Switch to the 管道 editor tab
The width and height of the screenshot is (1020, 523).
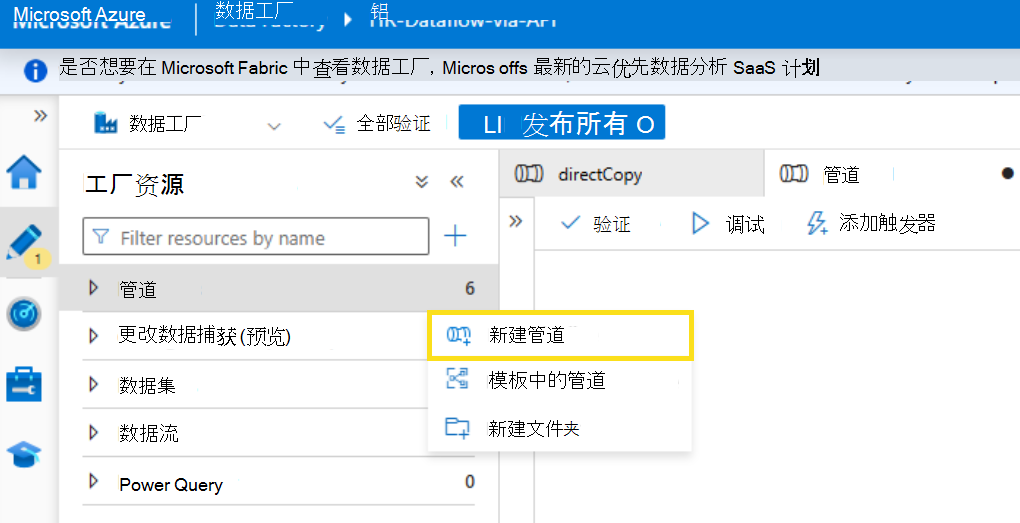891,174
